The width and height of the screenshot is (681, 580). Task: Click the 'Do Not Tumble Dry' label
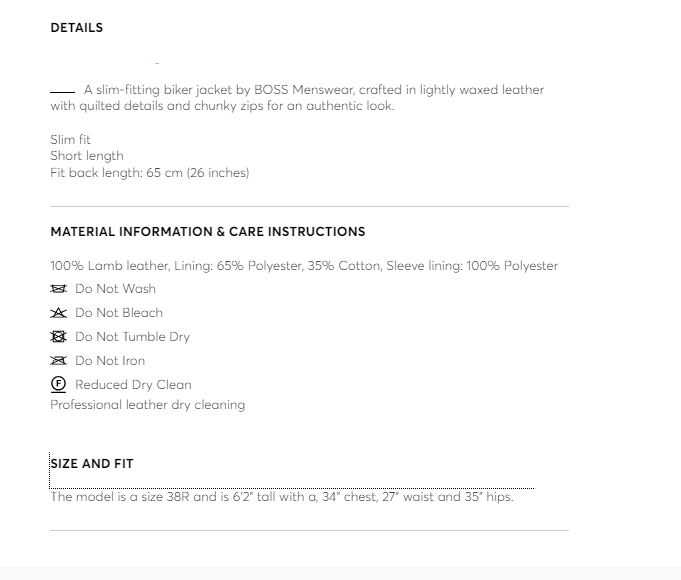click(x=132, y=337)
